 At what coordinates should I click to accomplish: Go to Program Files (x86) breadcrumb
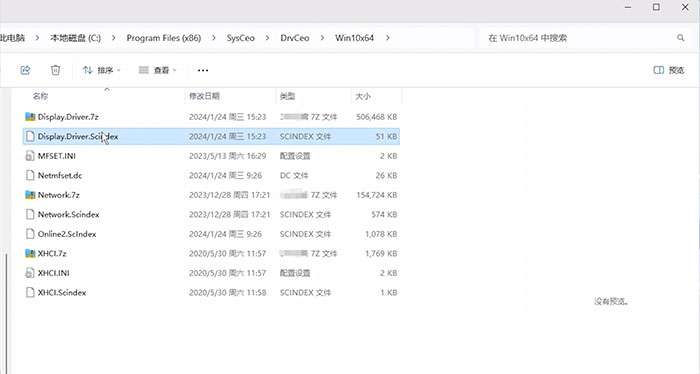[x=164, y=38]
